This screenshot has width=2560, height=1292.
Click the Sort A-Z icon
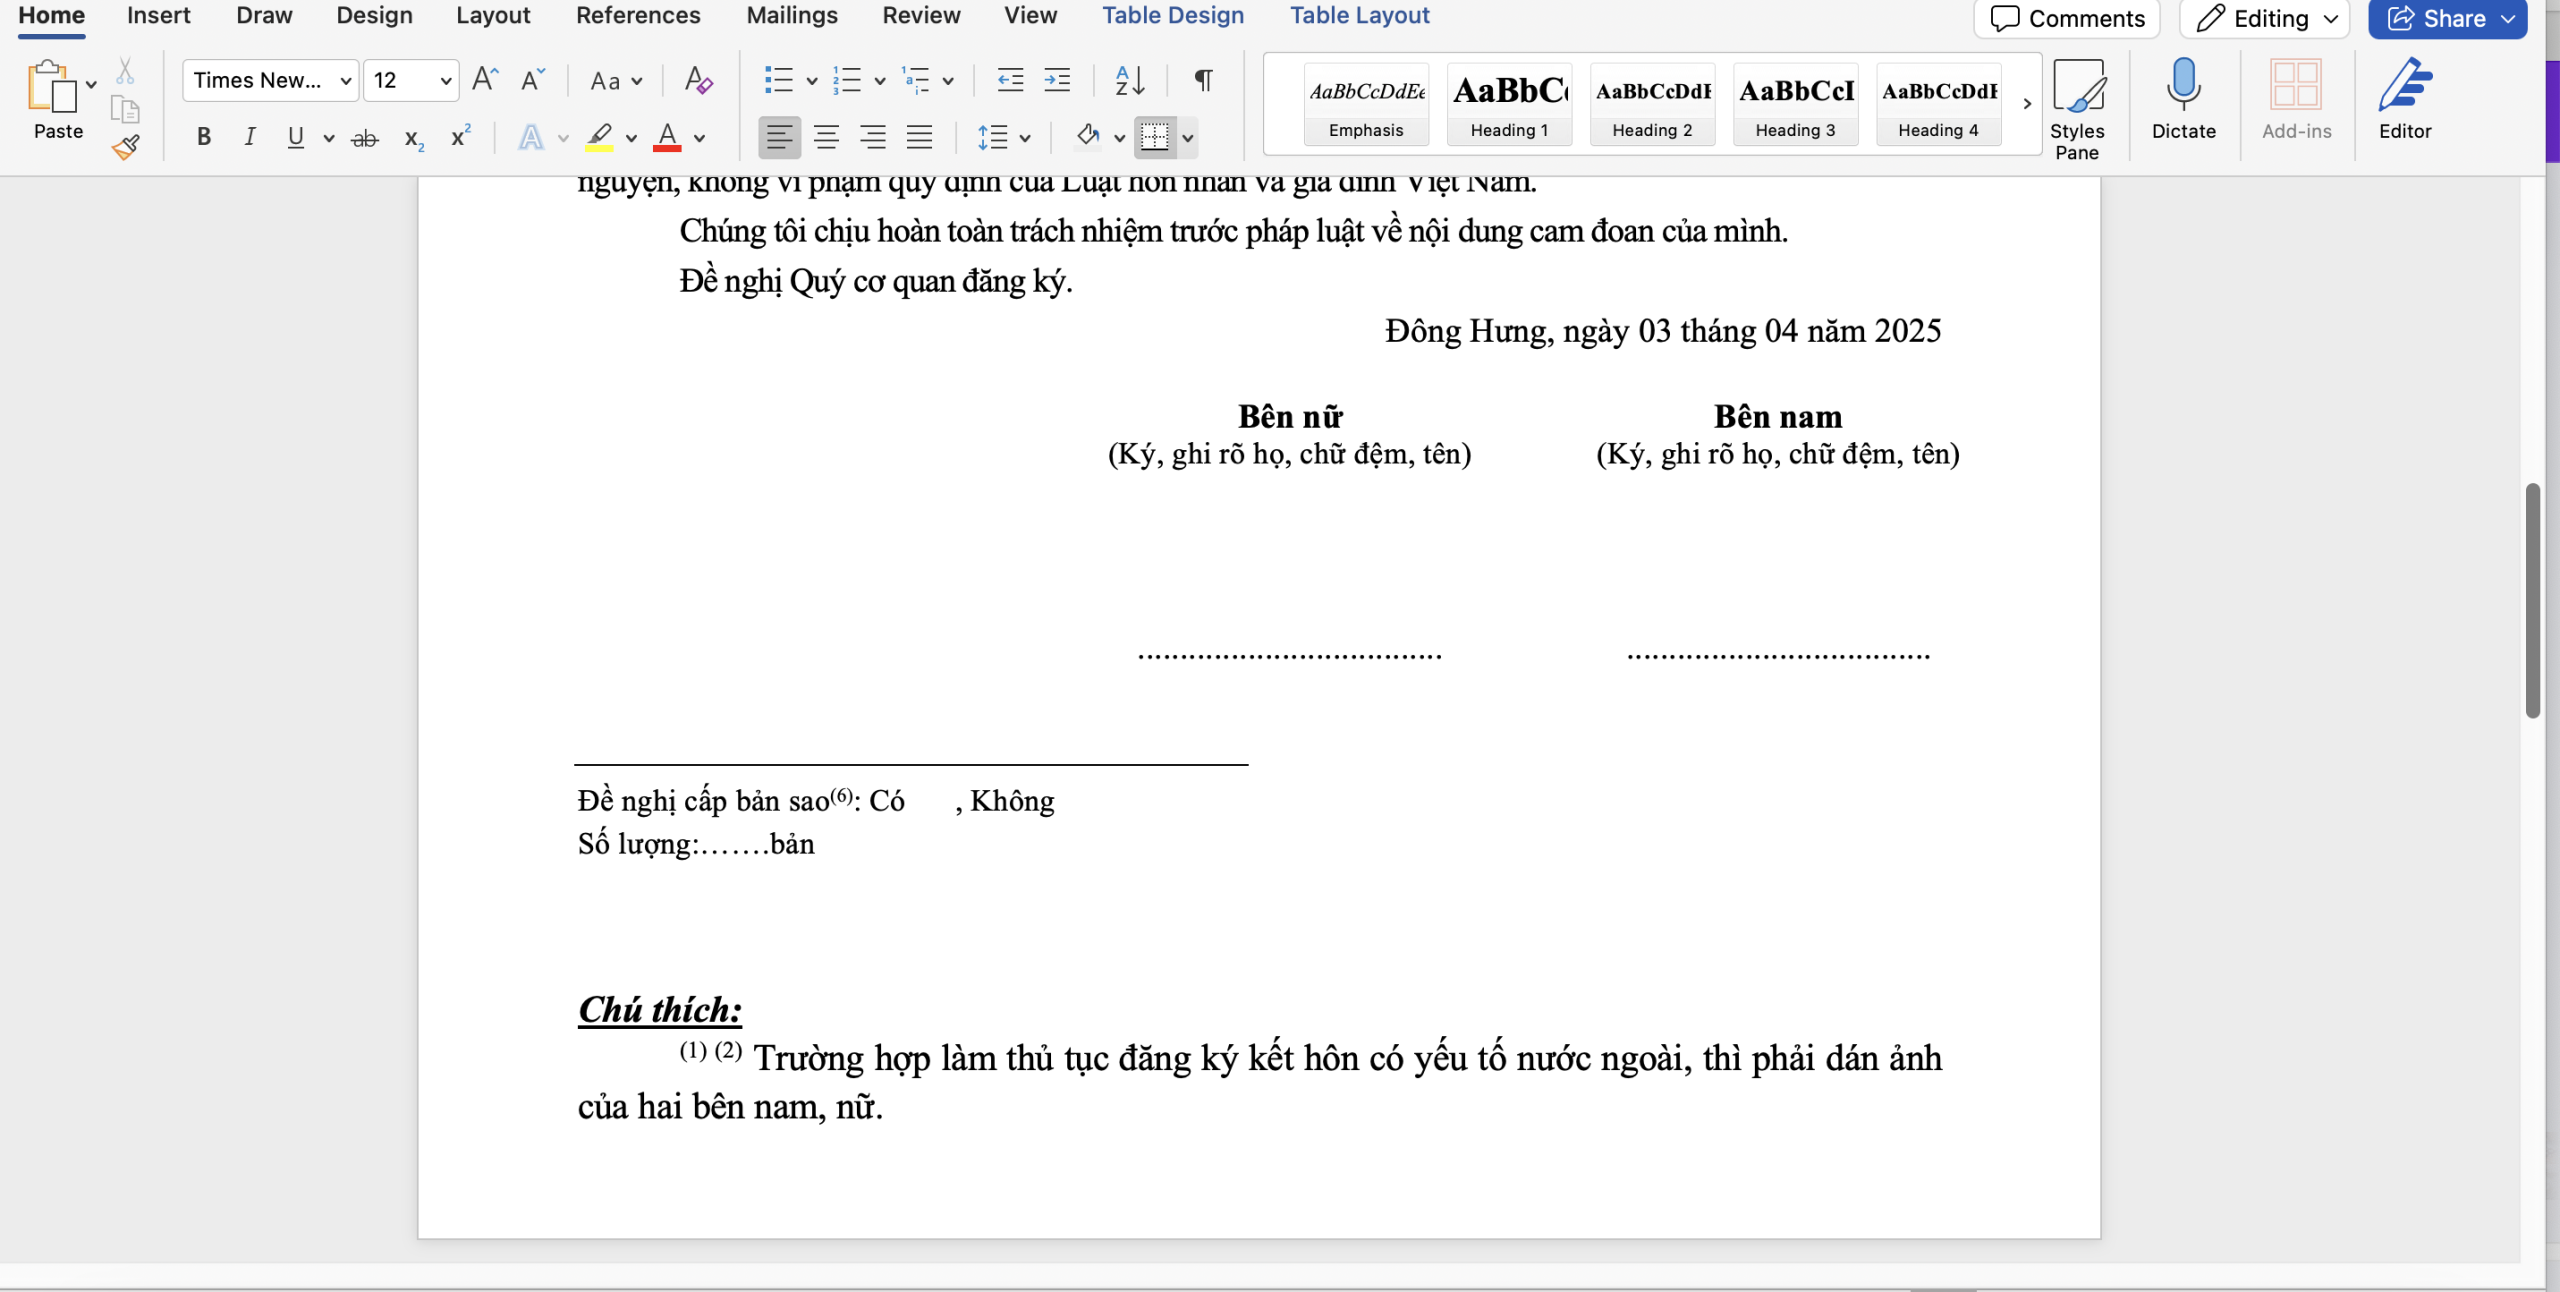point(1129,80)
